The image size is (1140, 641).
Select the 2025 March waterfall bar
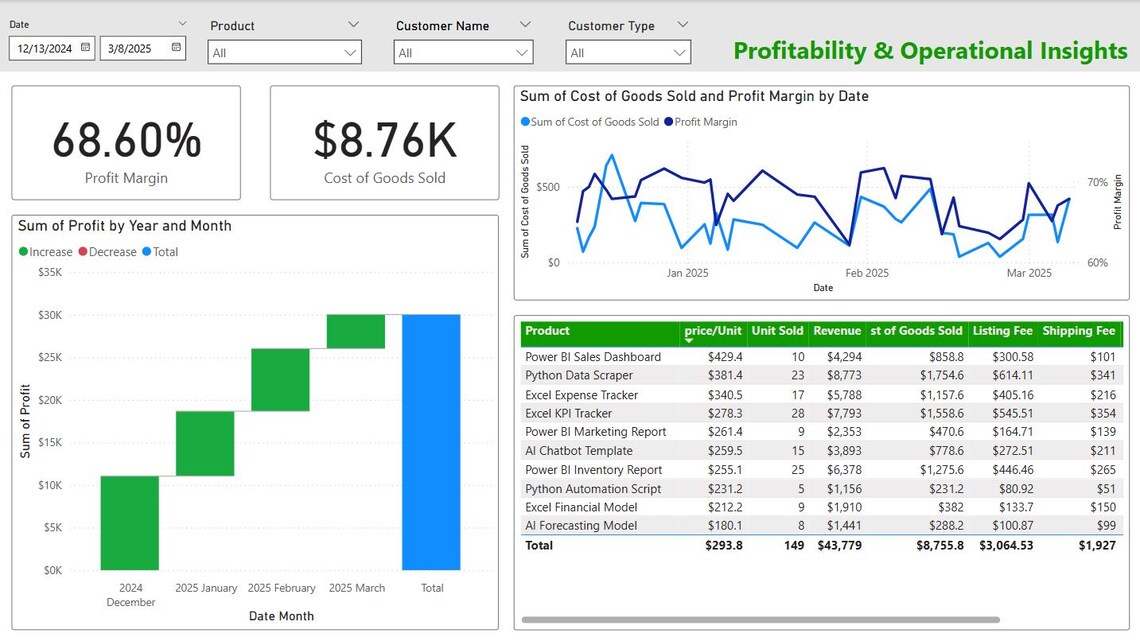(356, 331)
